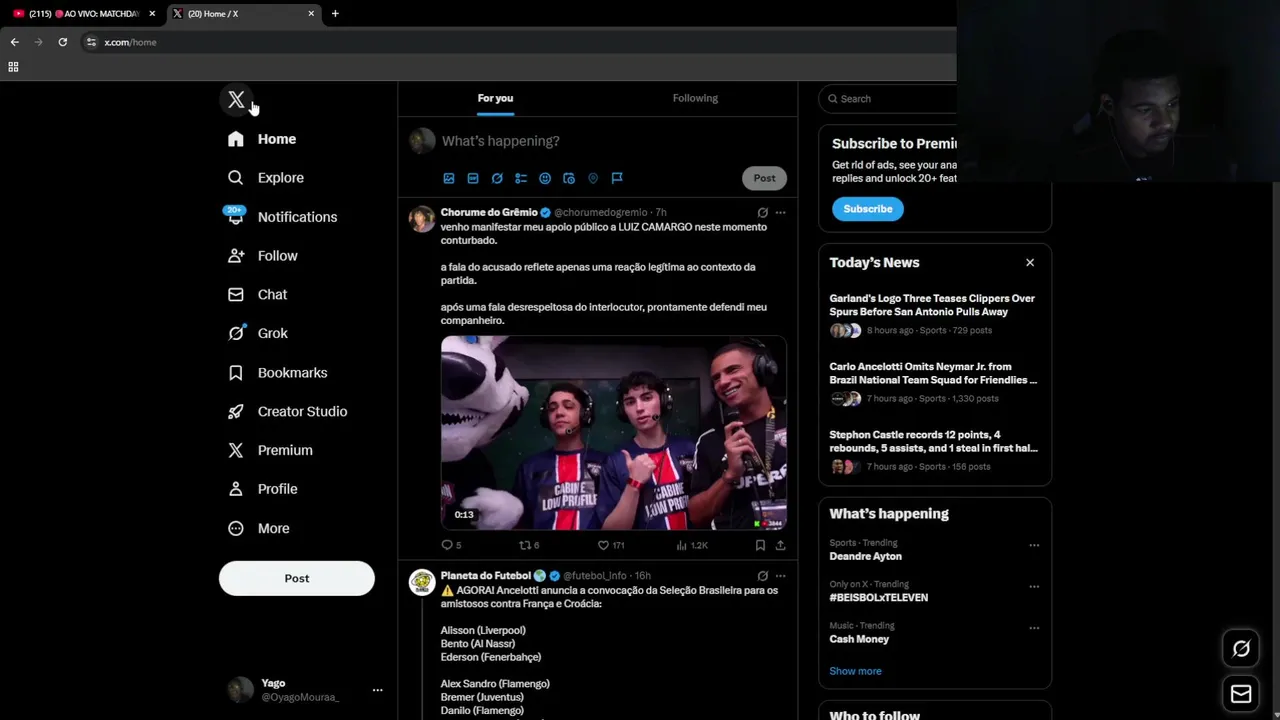Bookmark the Chorume do Grêmio post
The width and height of the screenshot is (1280, 720).
click(760, 545)
